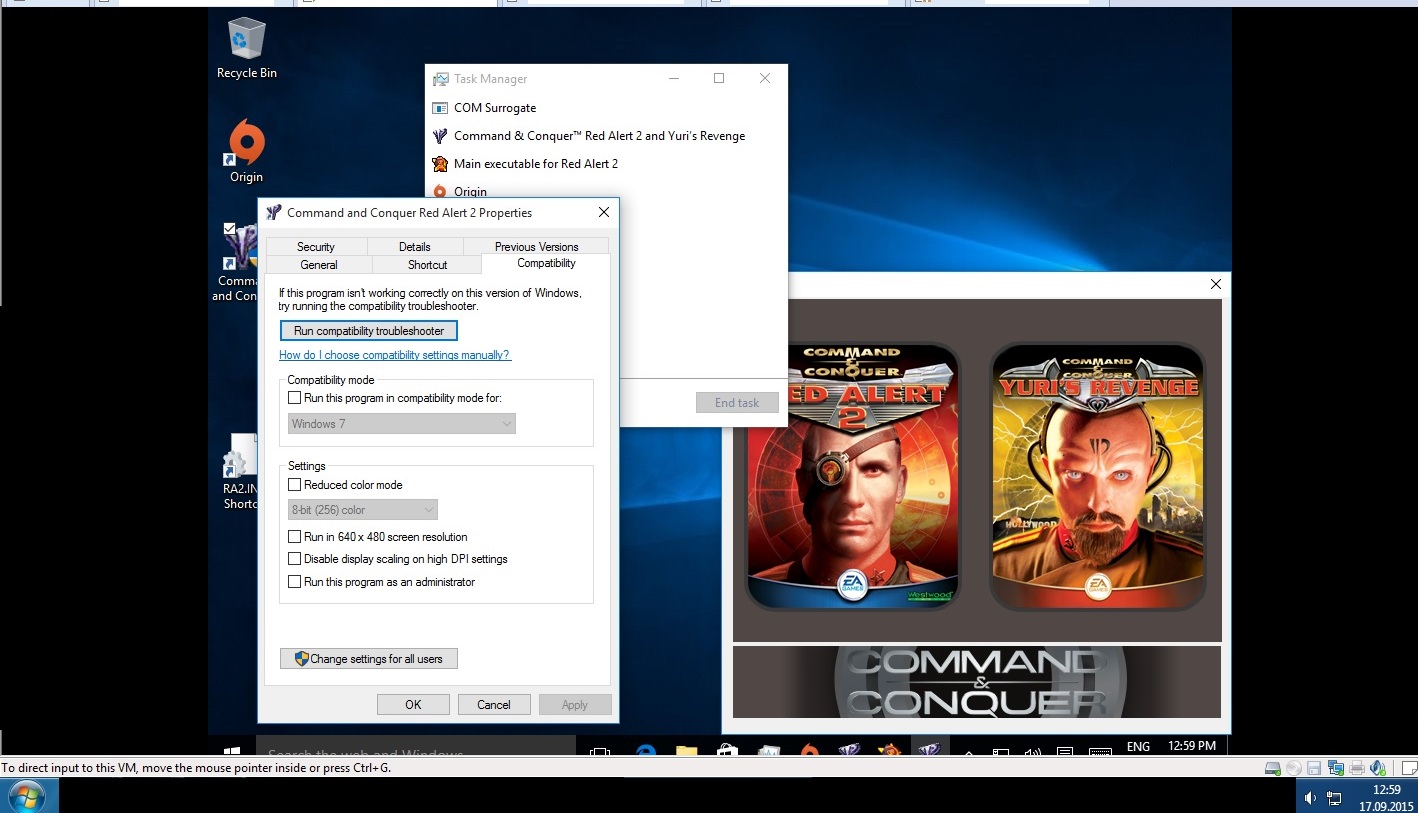1418x813 pixels.
Task: Select the Origin desktop shortcut
Action: (x=246, y=151)
